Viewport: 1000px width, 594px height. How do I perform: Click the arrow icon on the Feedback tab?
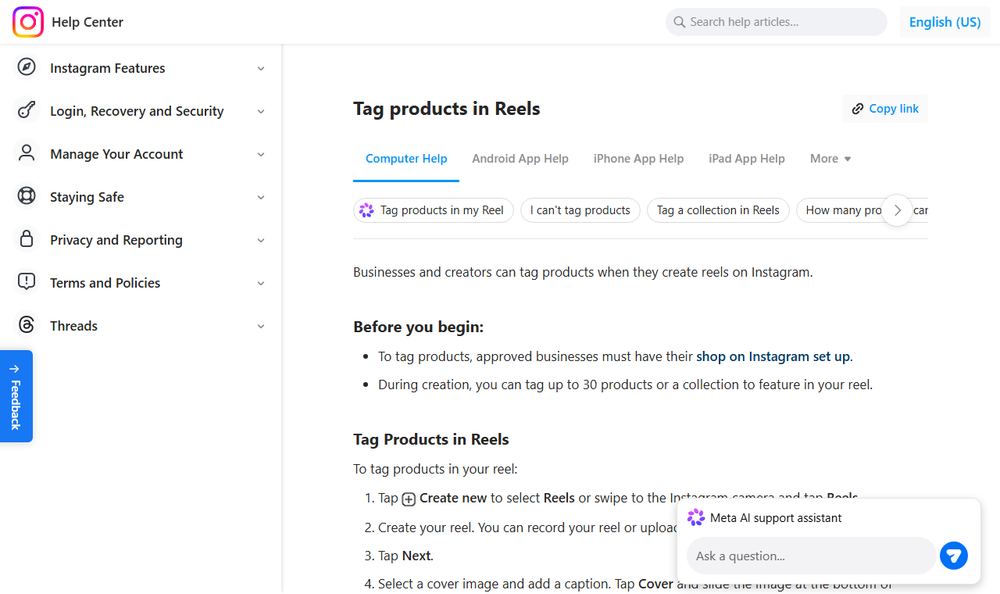pyautogui.click(x=15, y=369)
